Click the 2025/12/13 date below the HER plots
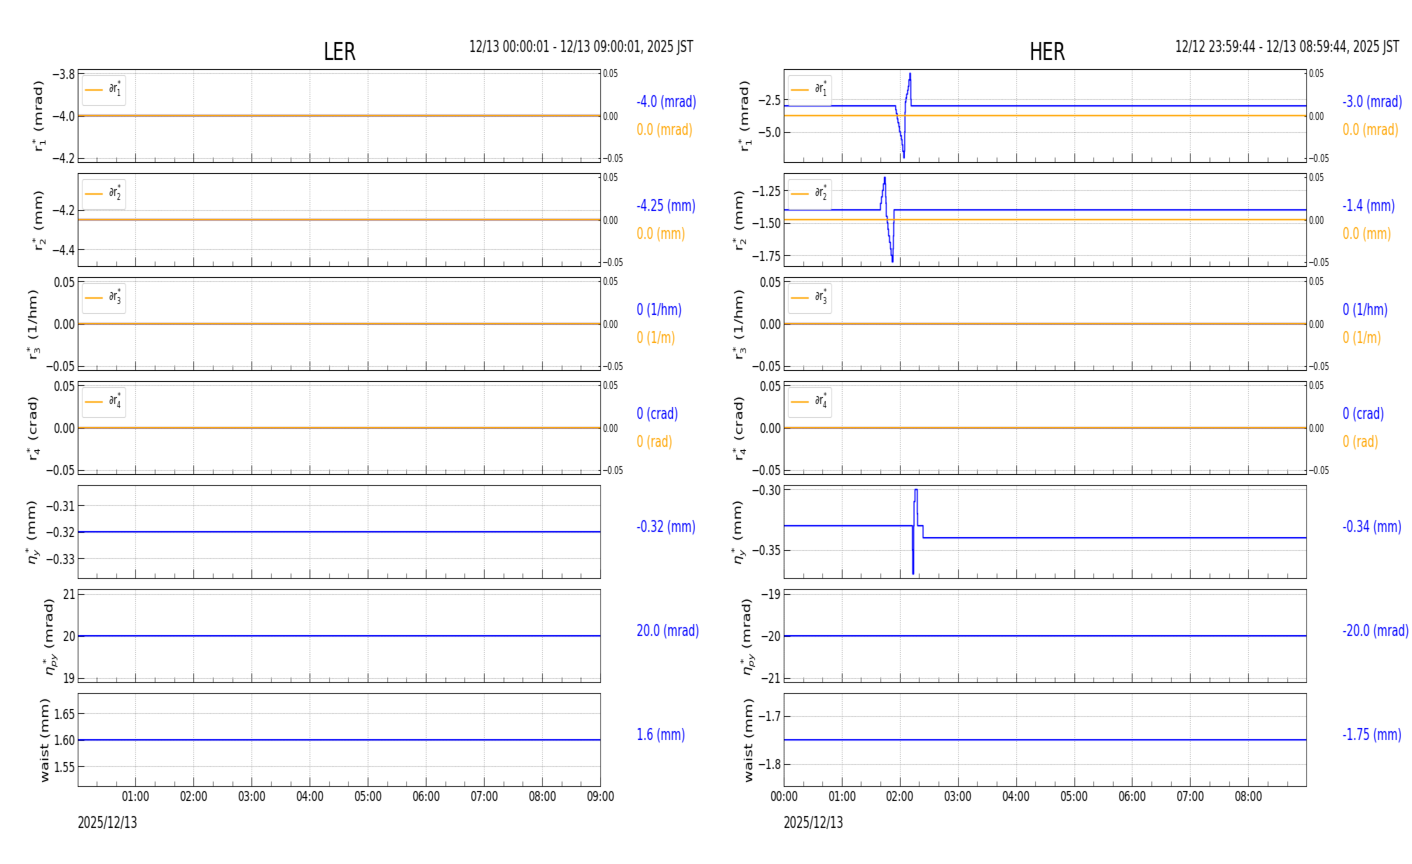The width and height of the screenshot is (1412, 864). (813, 823)
